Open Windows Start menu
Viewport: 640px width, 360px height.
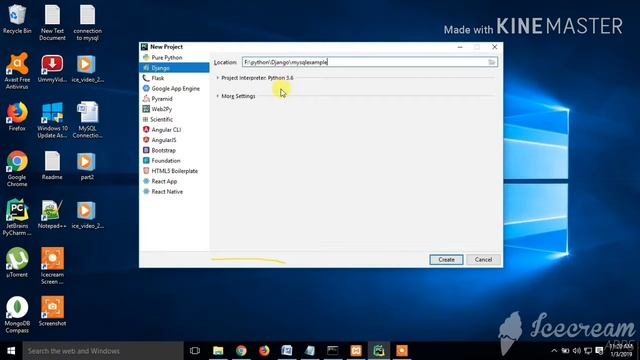[x=11, y=351]
